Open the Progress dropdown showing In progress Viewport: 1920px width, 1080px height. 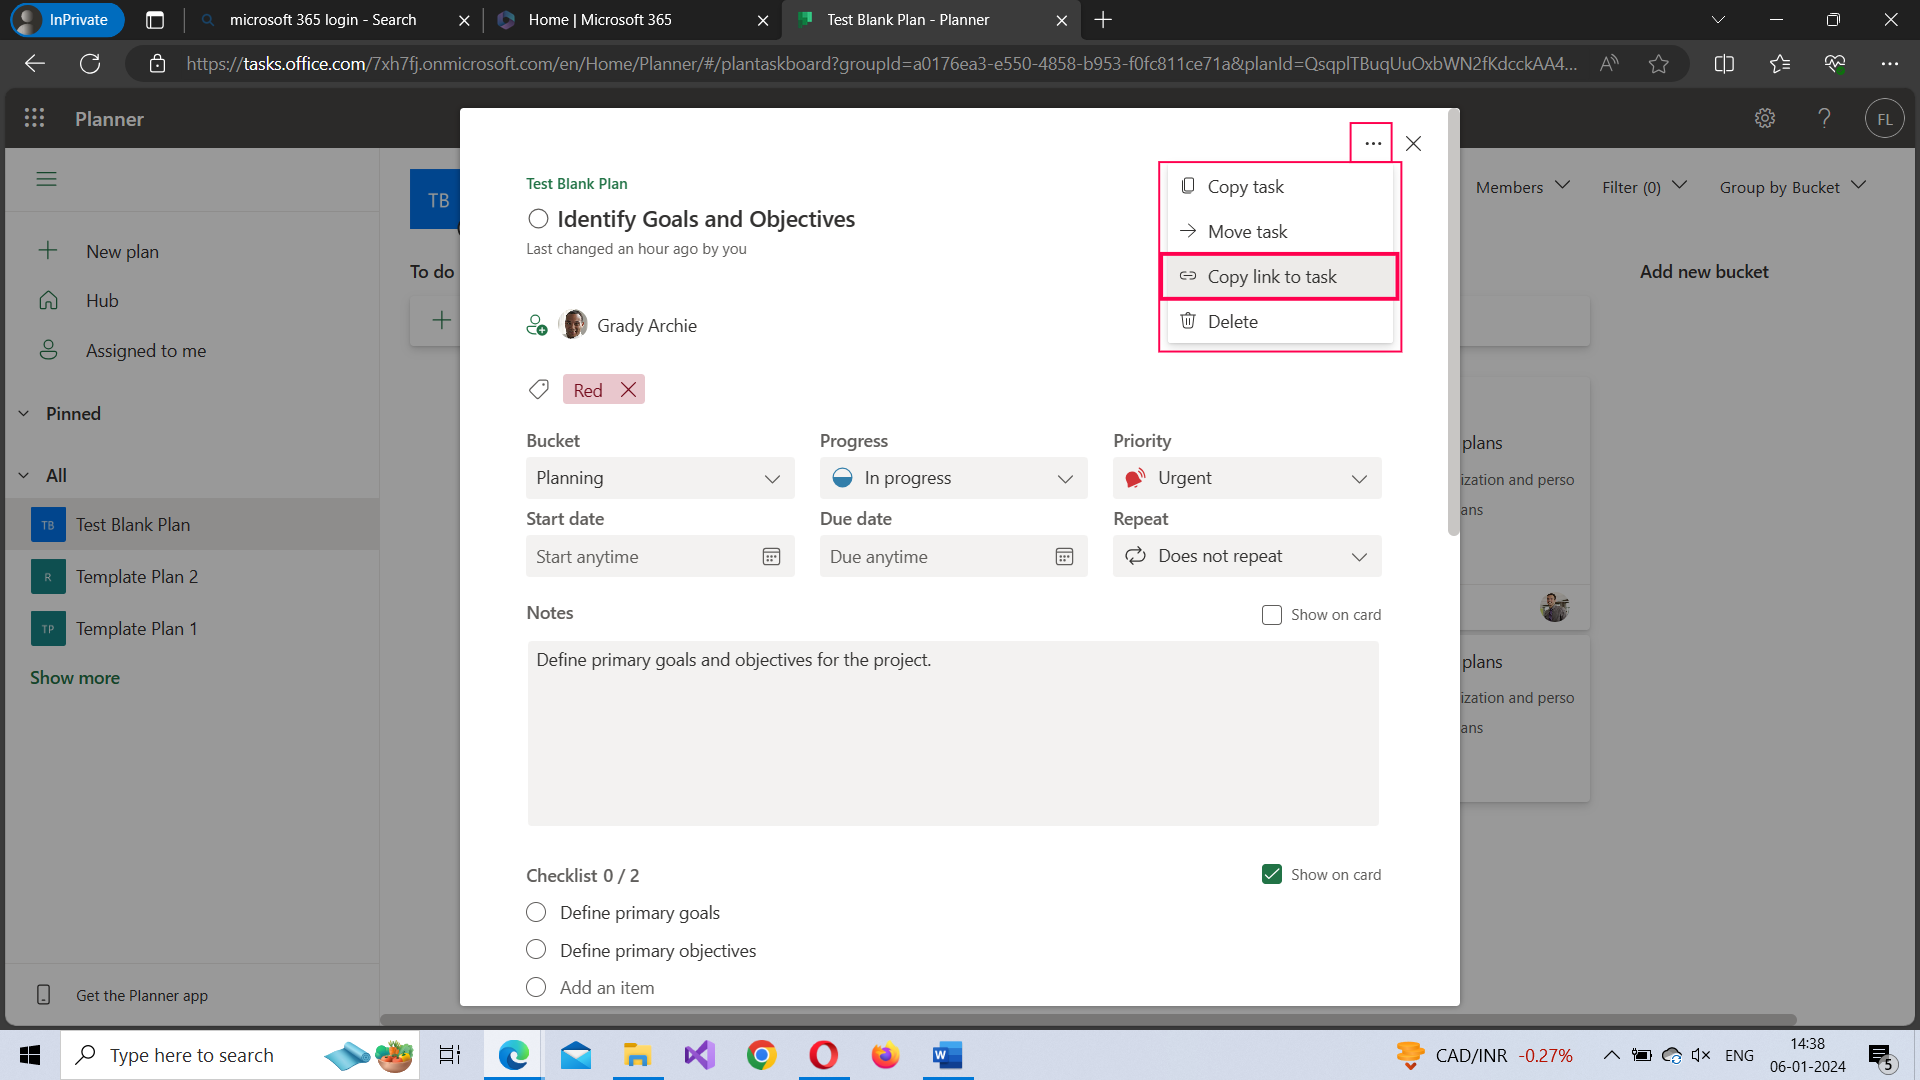(953, 478)
